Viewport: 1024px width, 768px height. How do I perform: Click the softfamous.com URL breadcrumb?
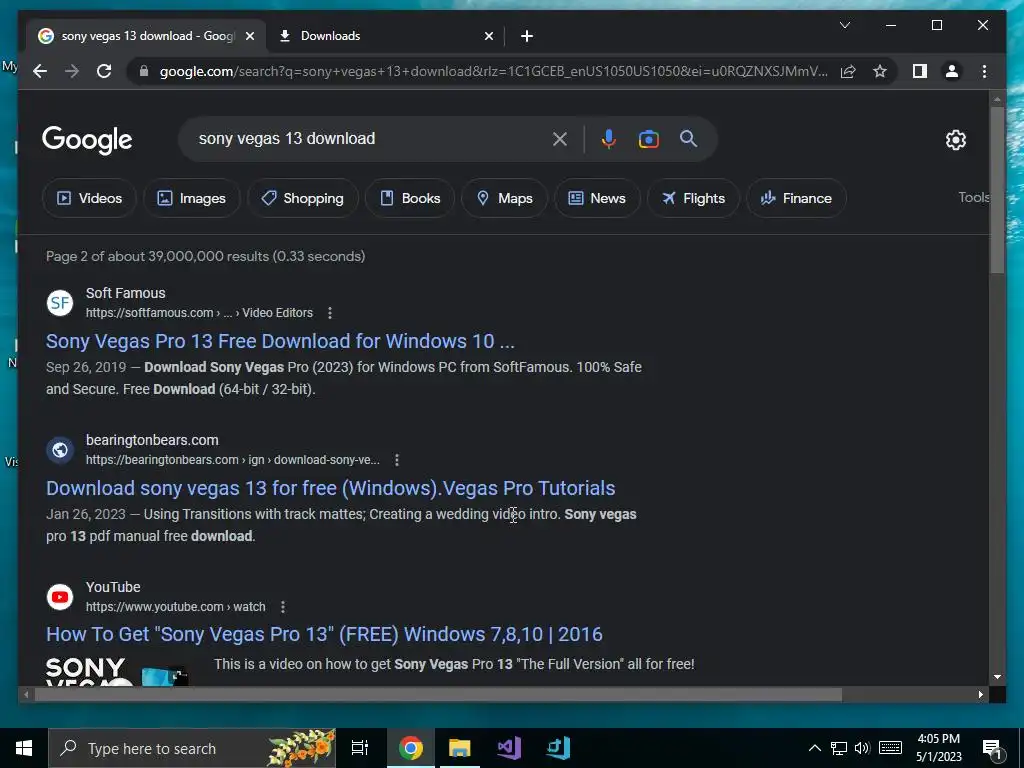coord(199,313)
